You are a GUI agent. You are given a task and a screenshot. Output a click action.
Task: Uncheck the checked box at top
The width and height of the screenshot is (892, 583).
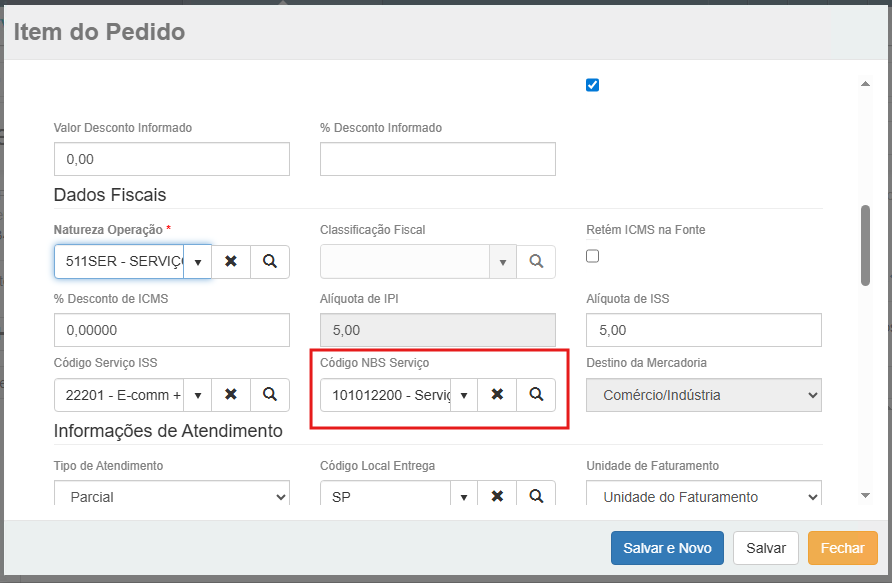pyautogui.click(x=592, y=85)
